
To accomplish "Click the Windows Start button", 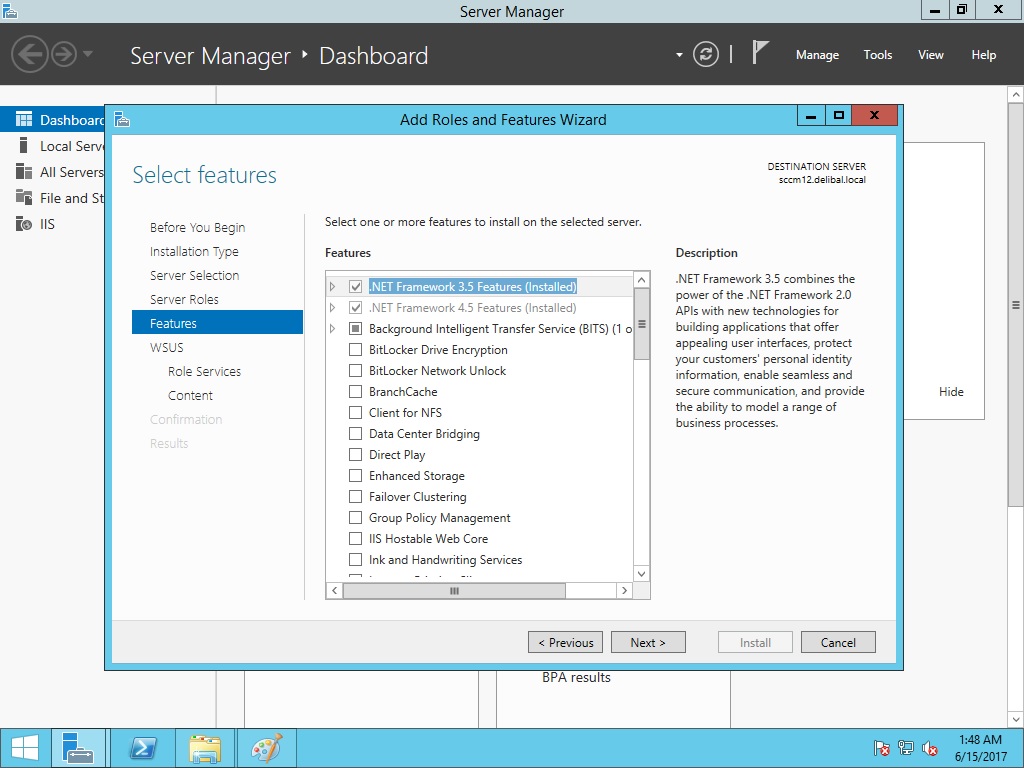I will pos(25,748).
